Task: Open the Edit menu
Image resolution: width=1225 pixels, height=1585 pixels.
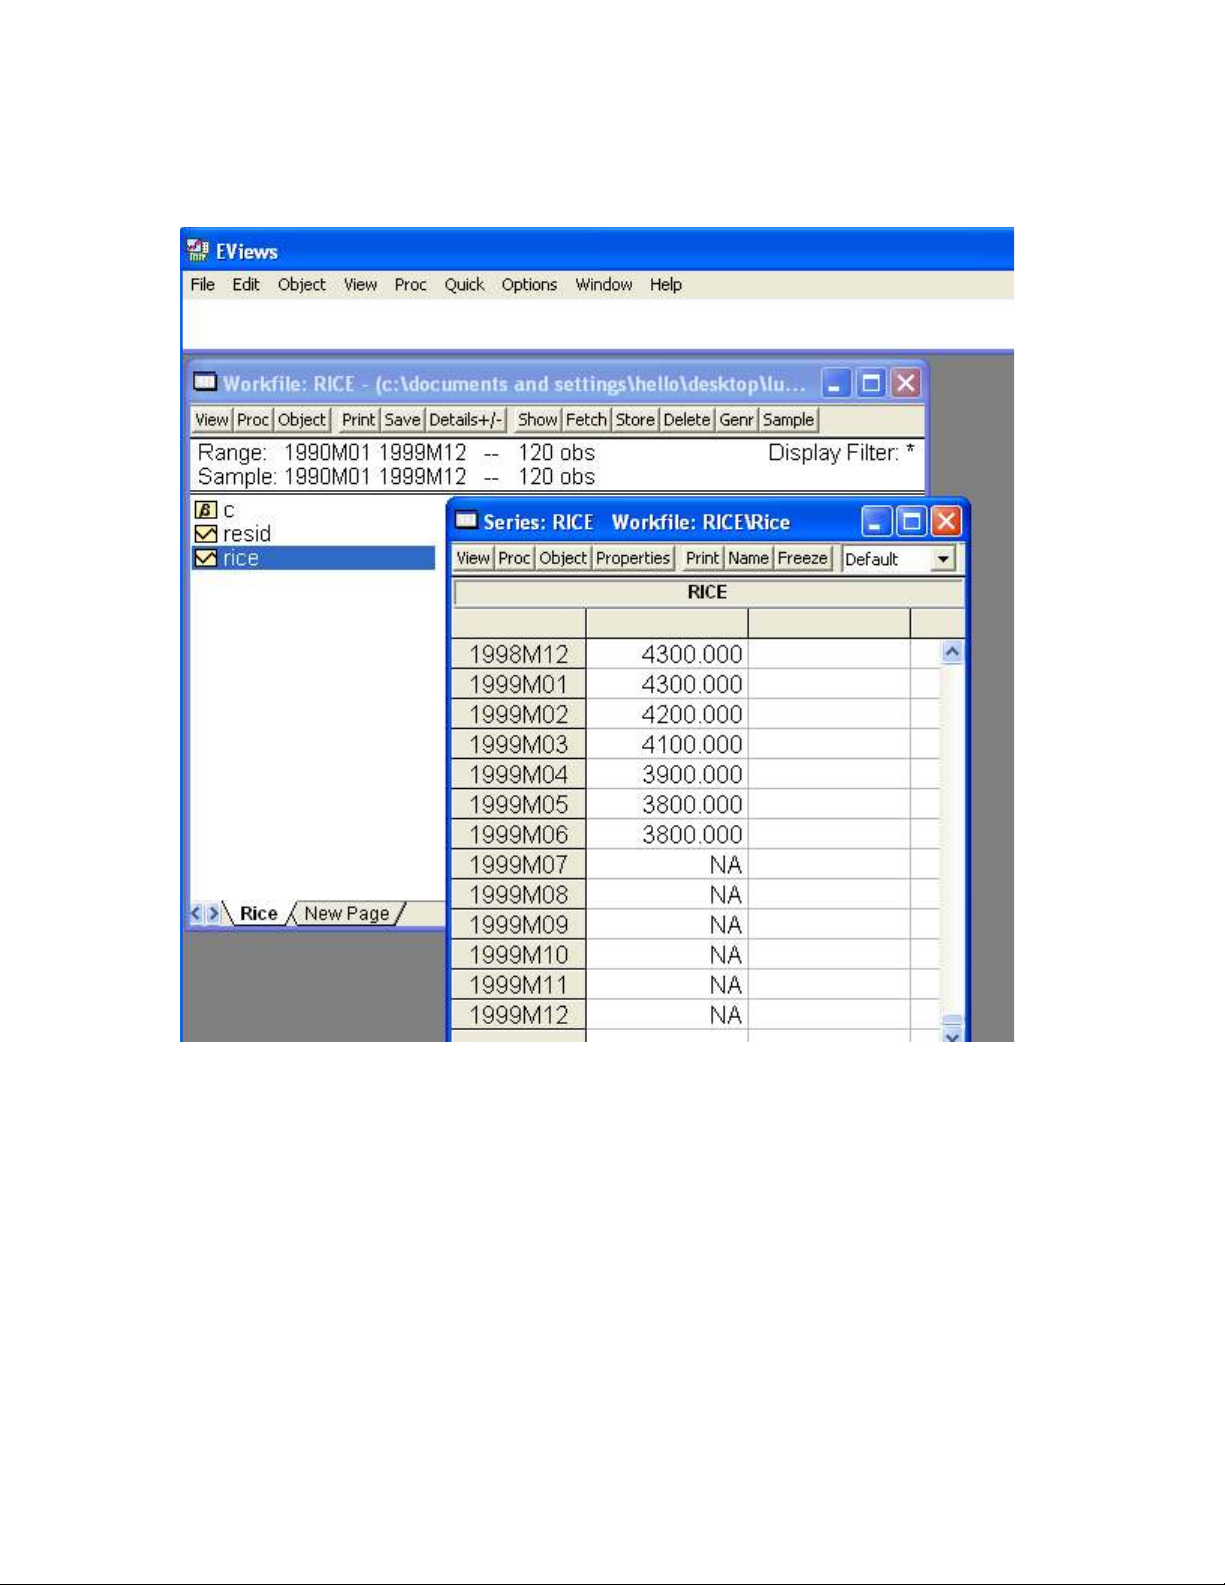Action: 246,284
